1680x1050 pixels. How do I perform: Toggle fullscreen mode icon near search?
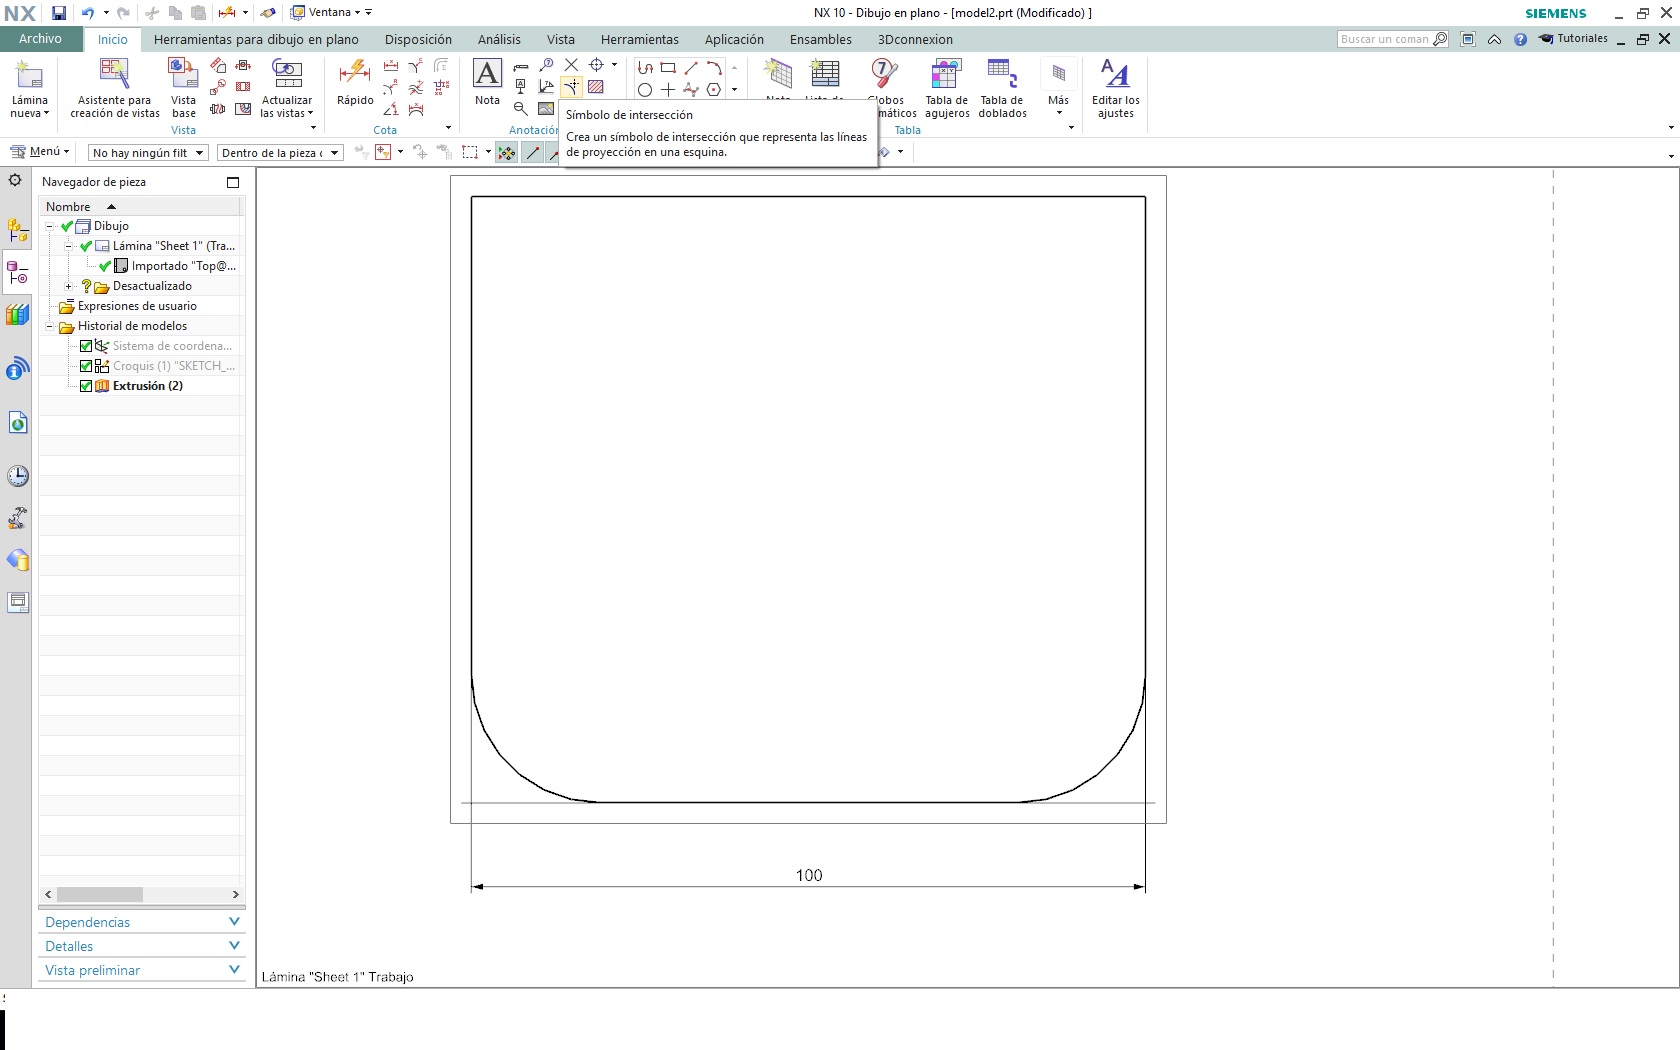[x=1468, y=40]
